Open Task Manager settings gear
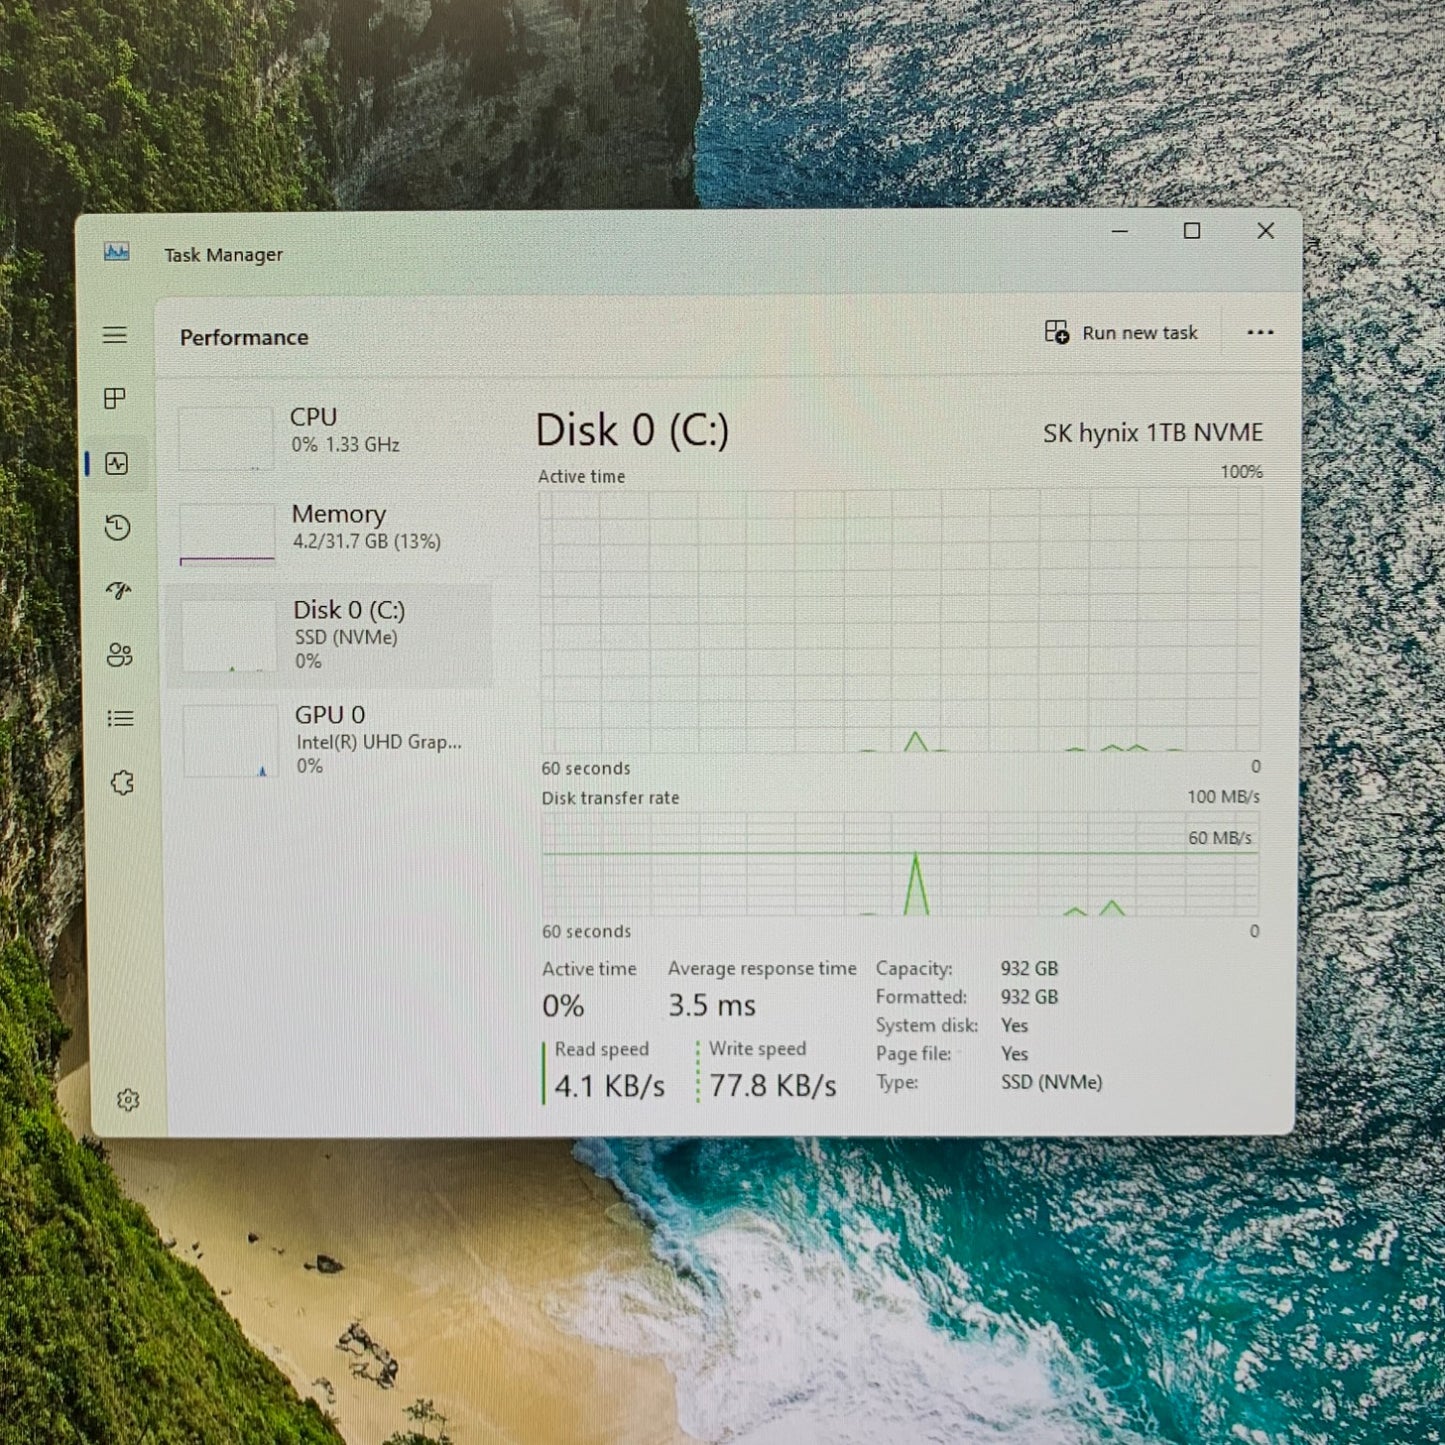Image resolution: width=1445 pixels, height=1445 pixels. pyautogui.click(x=128, y=1100)
